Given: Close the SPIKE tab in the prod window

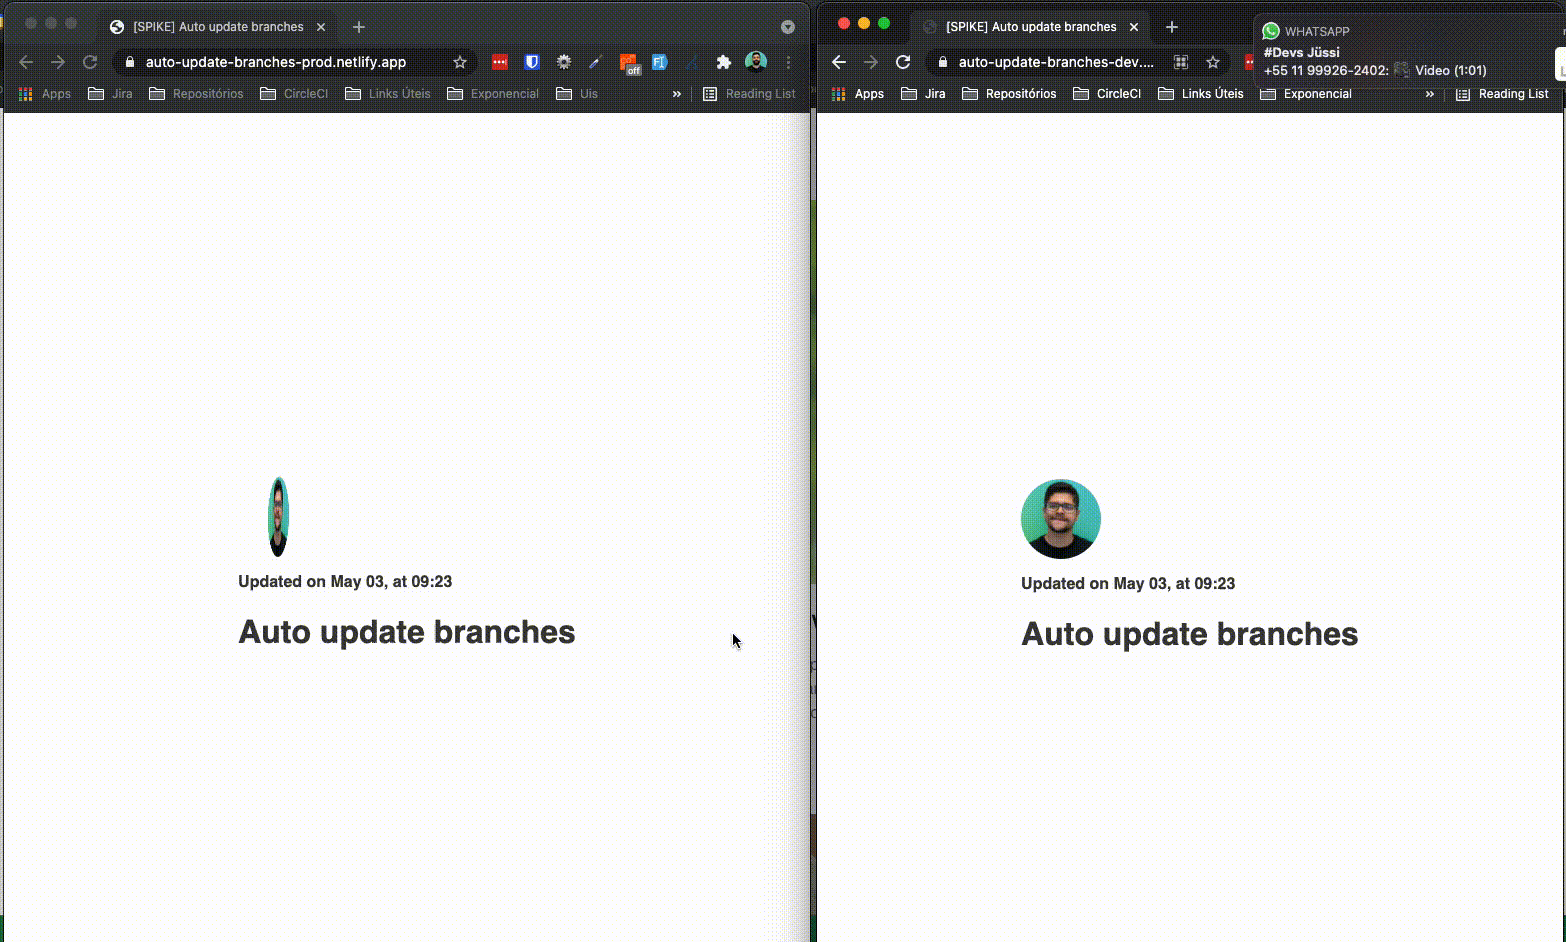Looking at the screenshot, I should 321,27.
